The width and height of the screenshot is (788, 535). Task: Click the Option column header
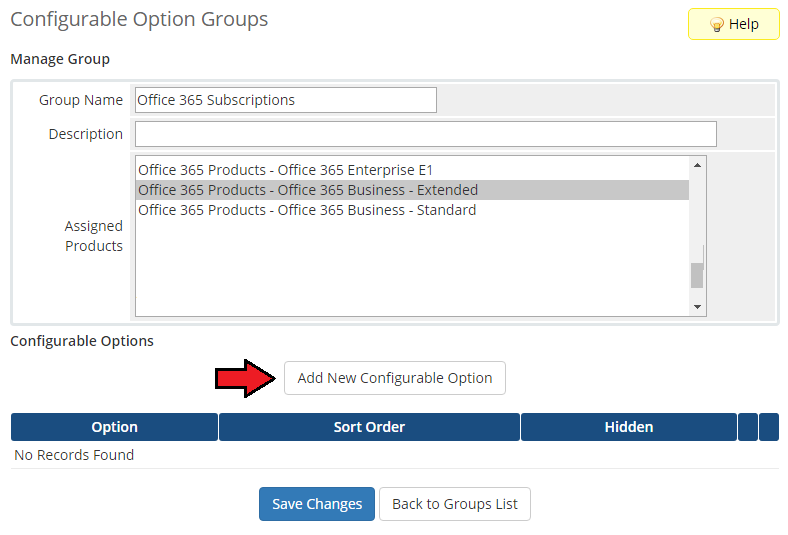coord(114,427)
